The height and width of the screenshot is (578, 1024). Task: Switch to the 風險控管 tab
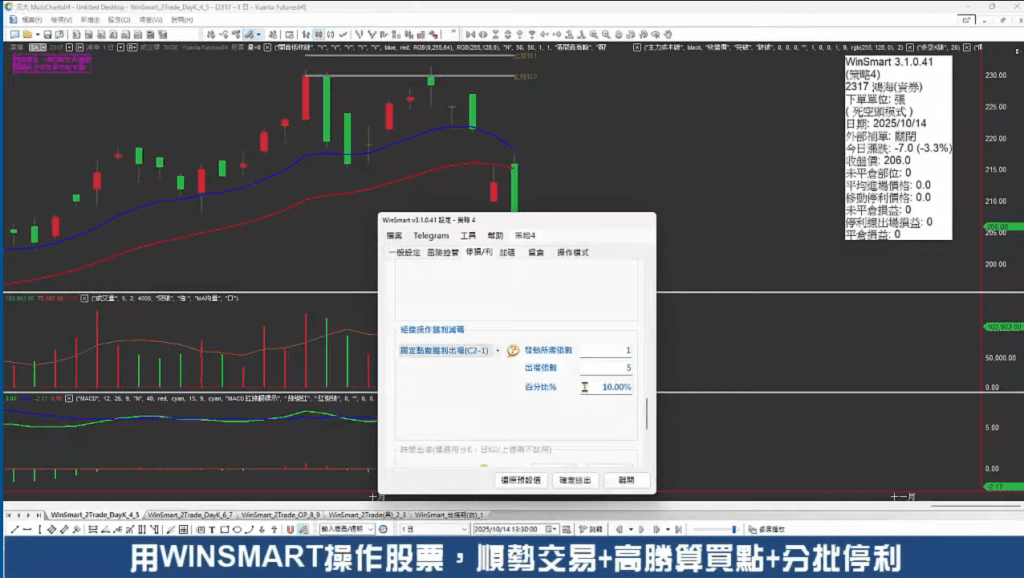coord(444,253)
